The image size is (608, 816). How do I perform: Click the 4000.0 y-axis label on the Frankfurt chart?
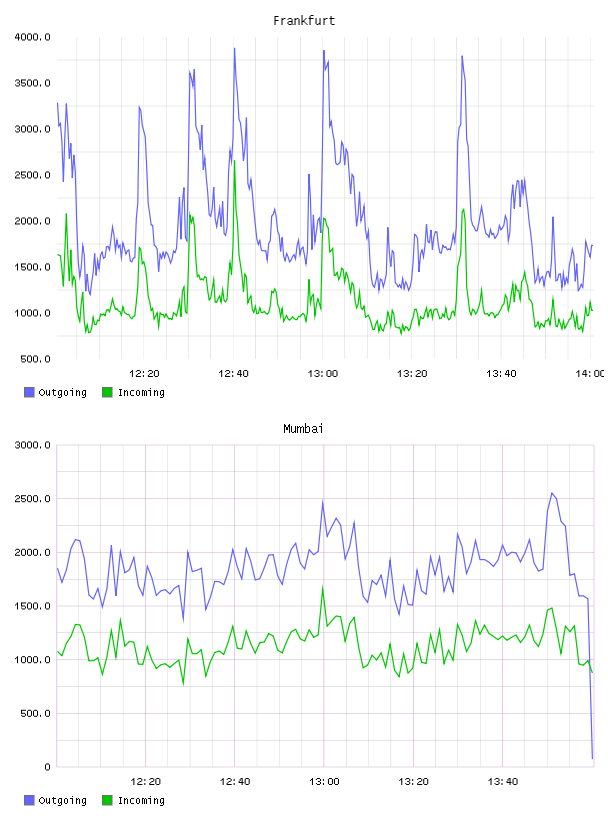pyautogui.click(x=32, y=37)
